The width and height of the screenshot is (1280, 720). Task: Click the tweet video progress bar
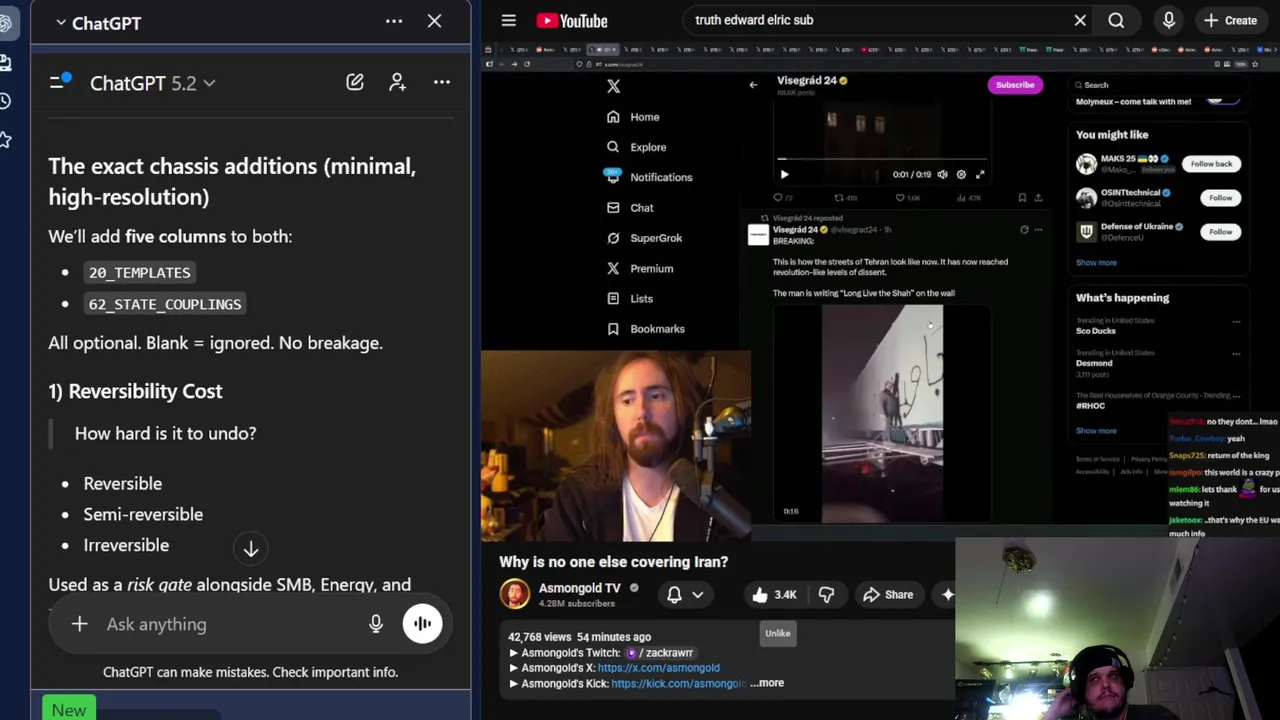coord(882,159)
